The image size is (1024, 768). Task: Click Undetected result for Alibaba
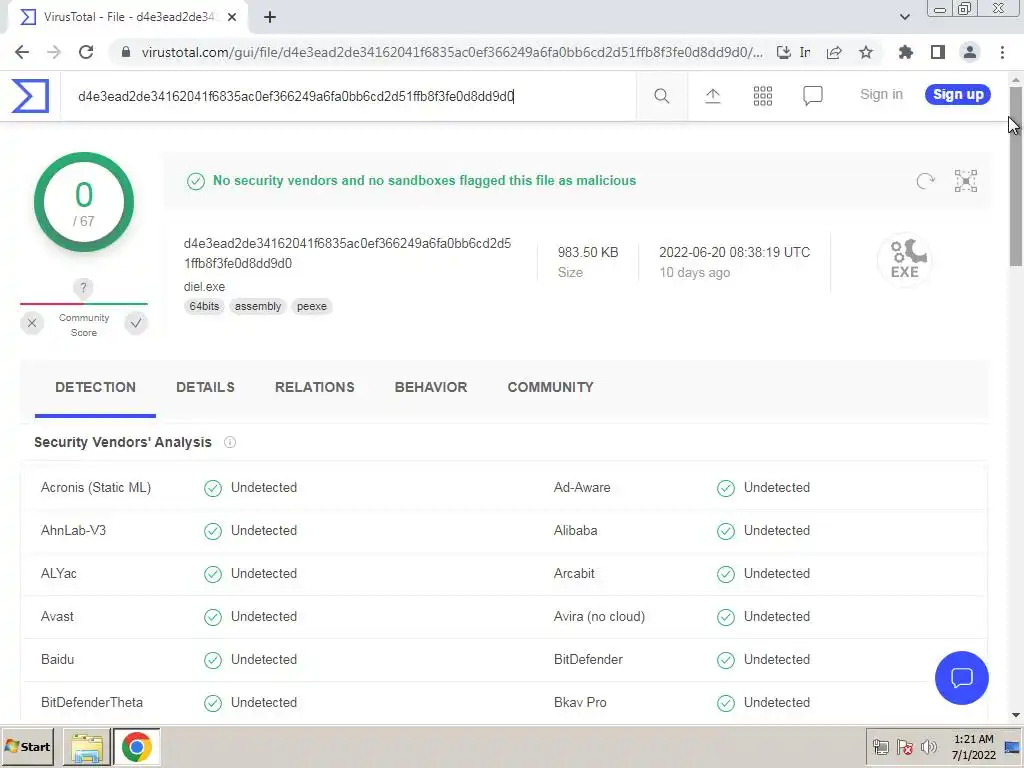(776, 530)
